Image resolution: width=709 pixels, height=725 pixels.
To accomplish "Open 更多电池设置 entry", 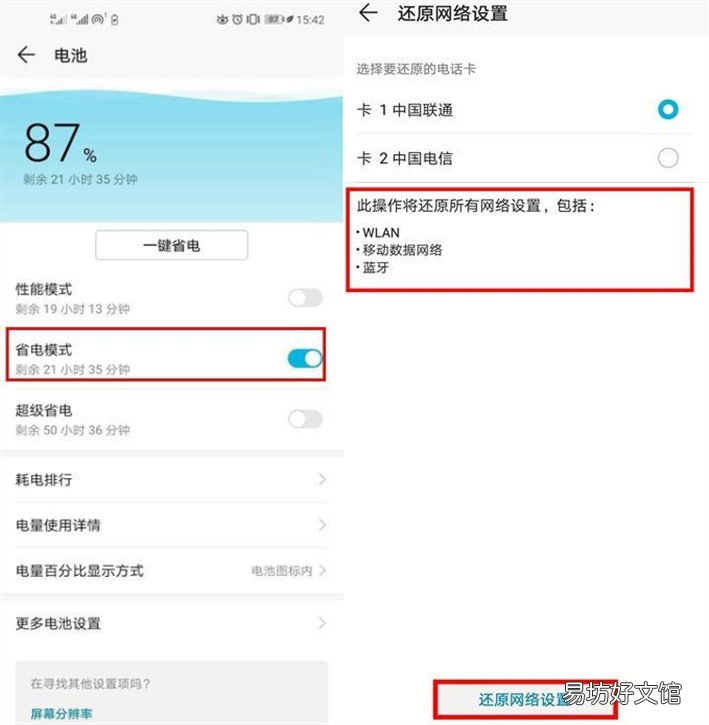I will coord(172,623).
